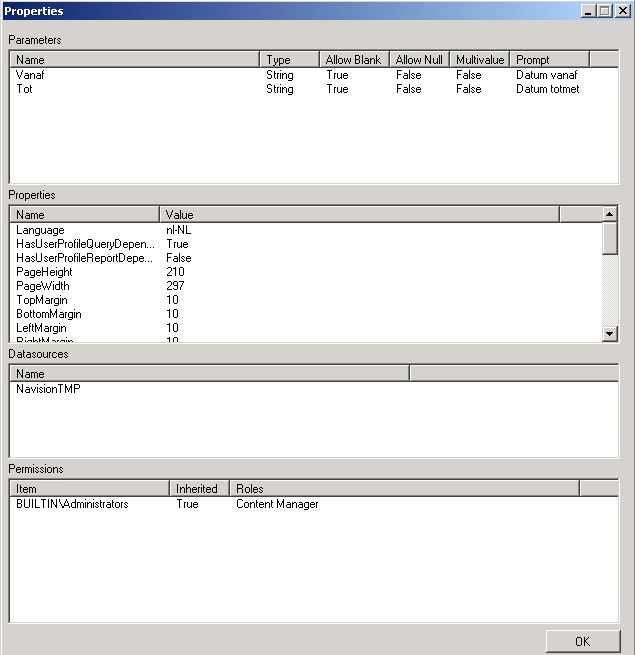This screenshot has height=655, width=635.
Task: Click Permissions Roles column header
Action: pyautogui.click(x=404, y=488)
